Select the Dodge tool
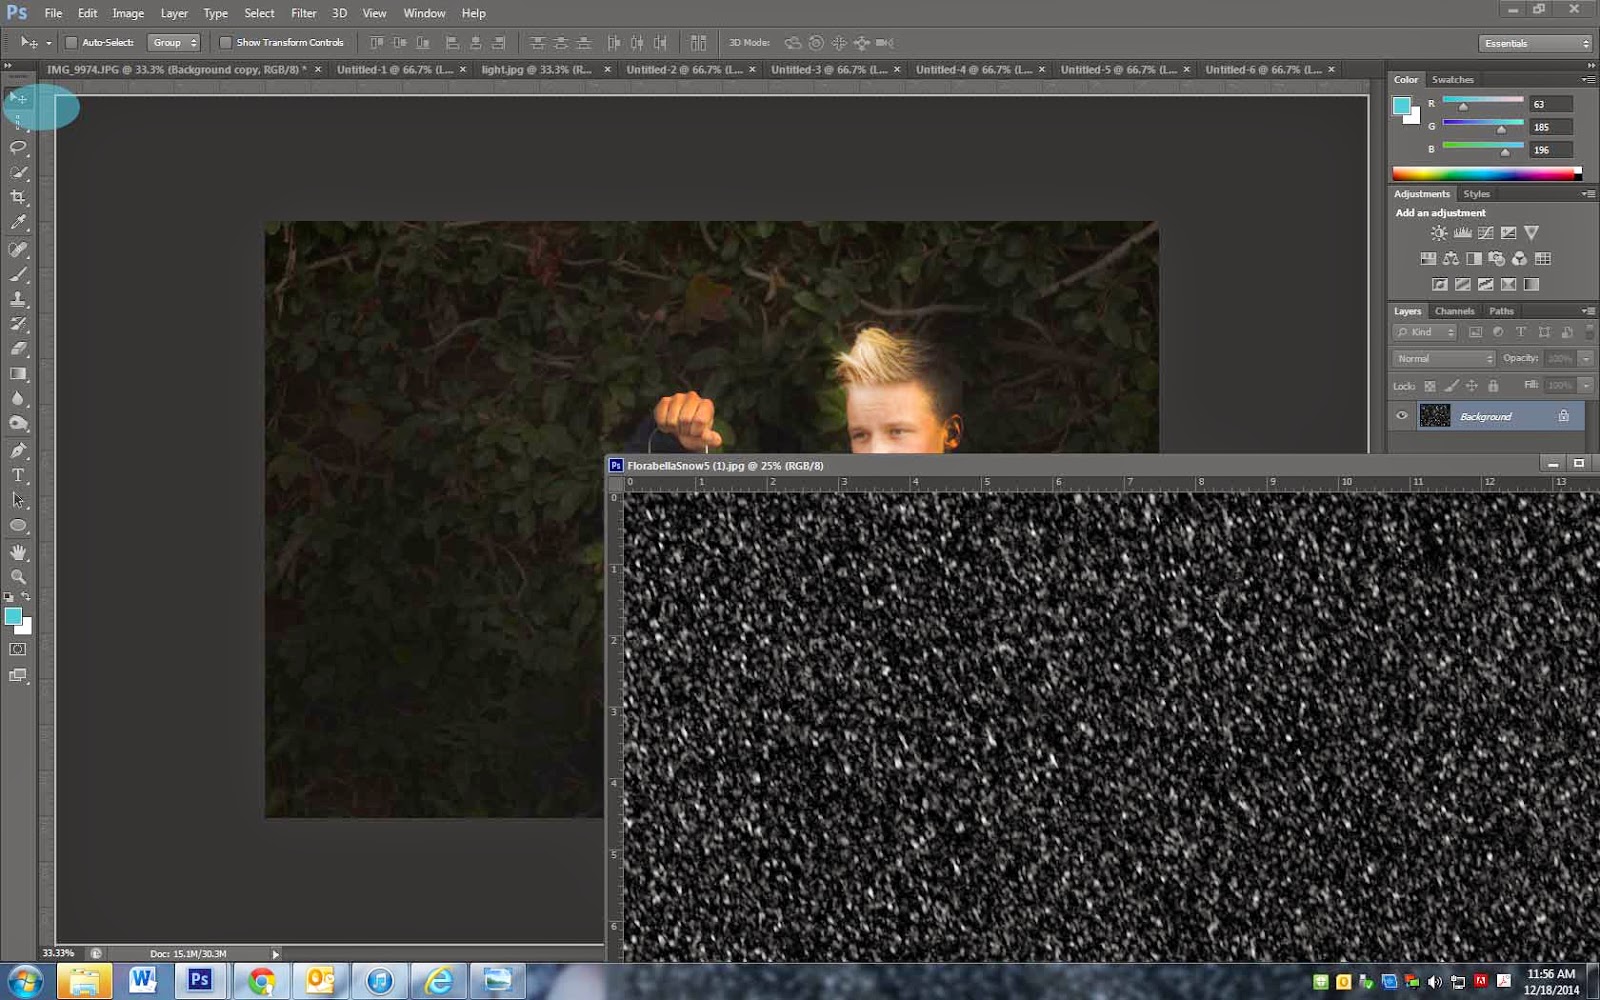 tap(18, 424)
